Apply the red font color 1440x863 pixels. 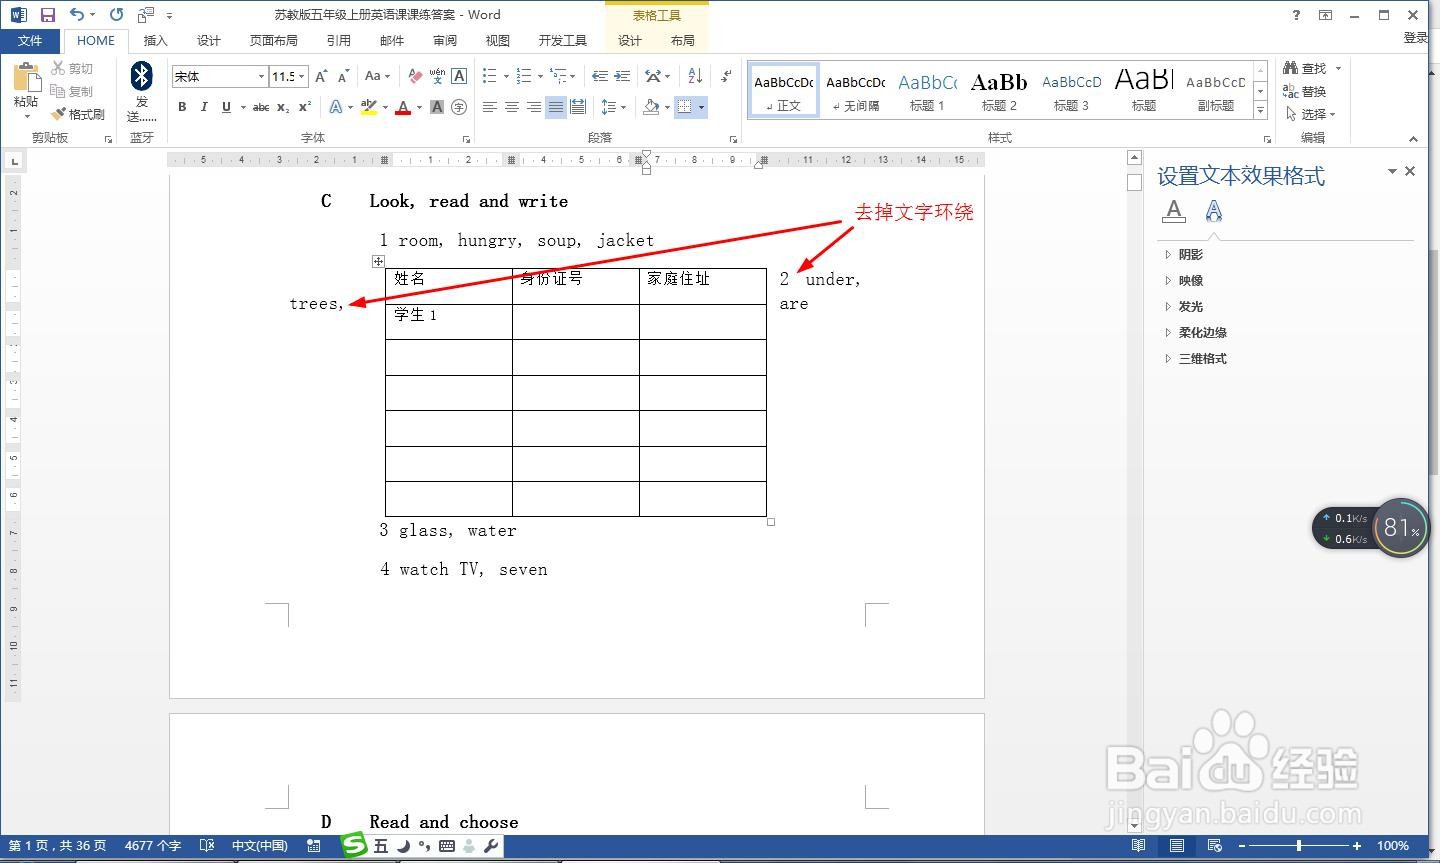coord(403,107)
